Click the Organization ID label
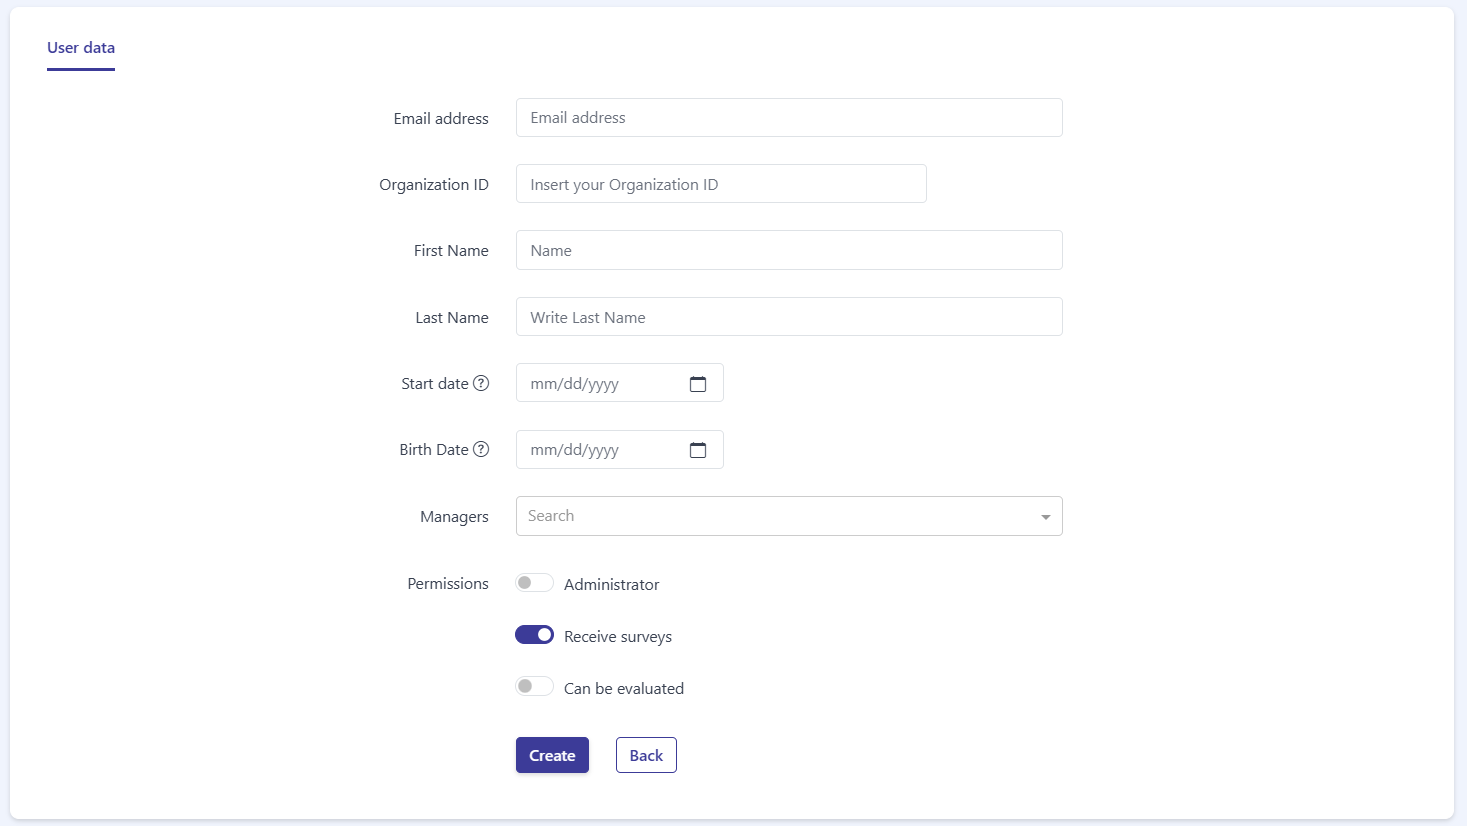 coord(434,185)
